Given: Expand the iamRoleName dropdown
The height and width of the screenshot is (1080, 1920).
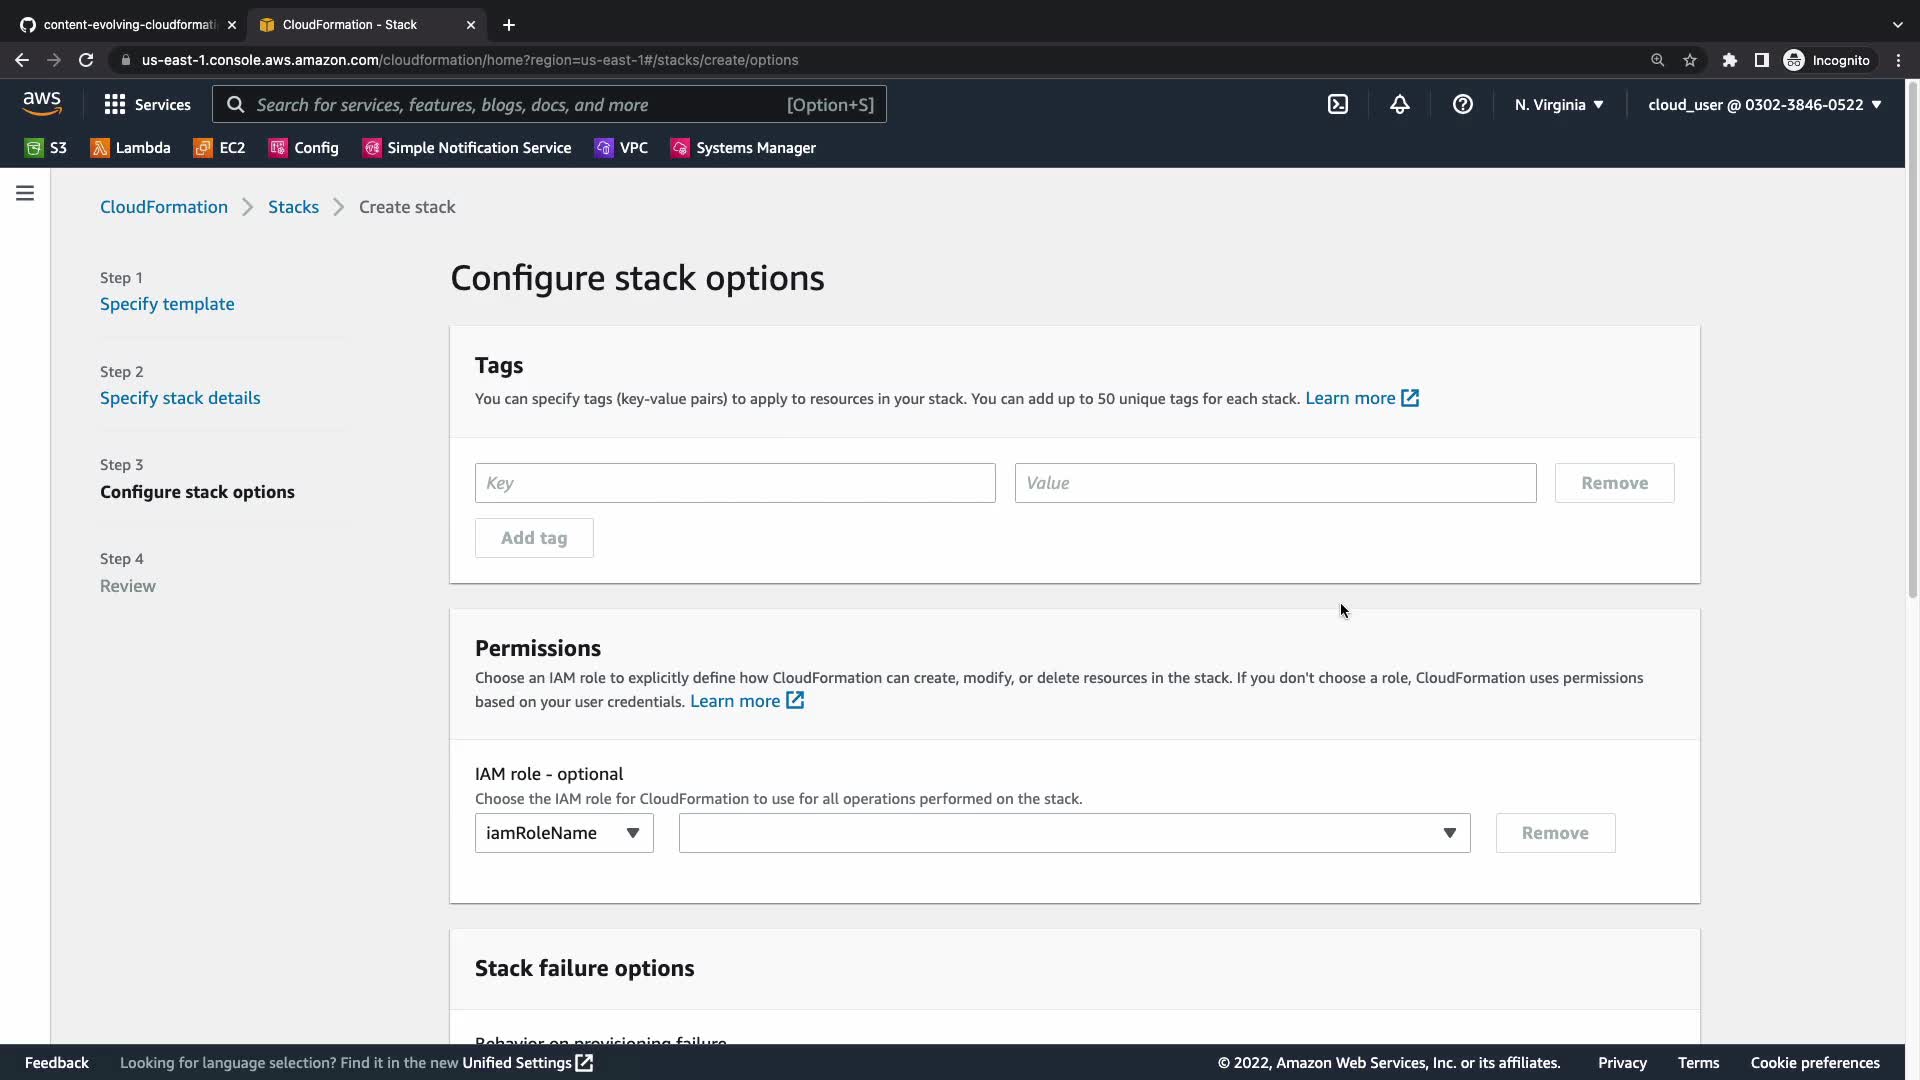Looking at the screenshot, I should coord(564,833).
